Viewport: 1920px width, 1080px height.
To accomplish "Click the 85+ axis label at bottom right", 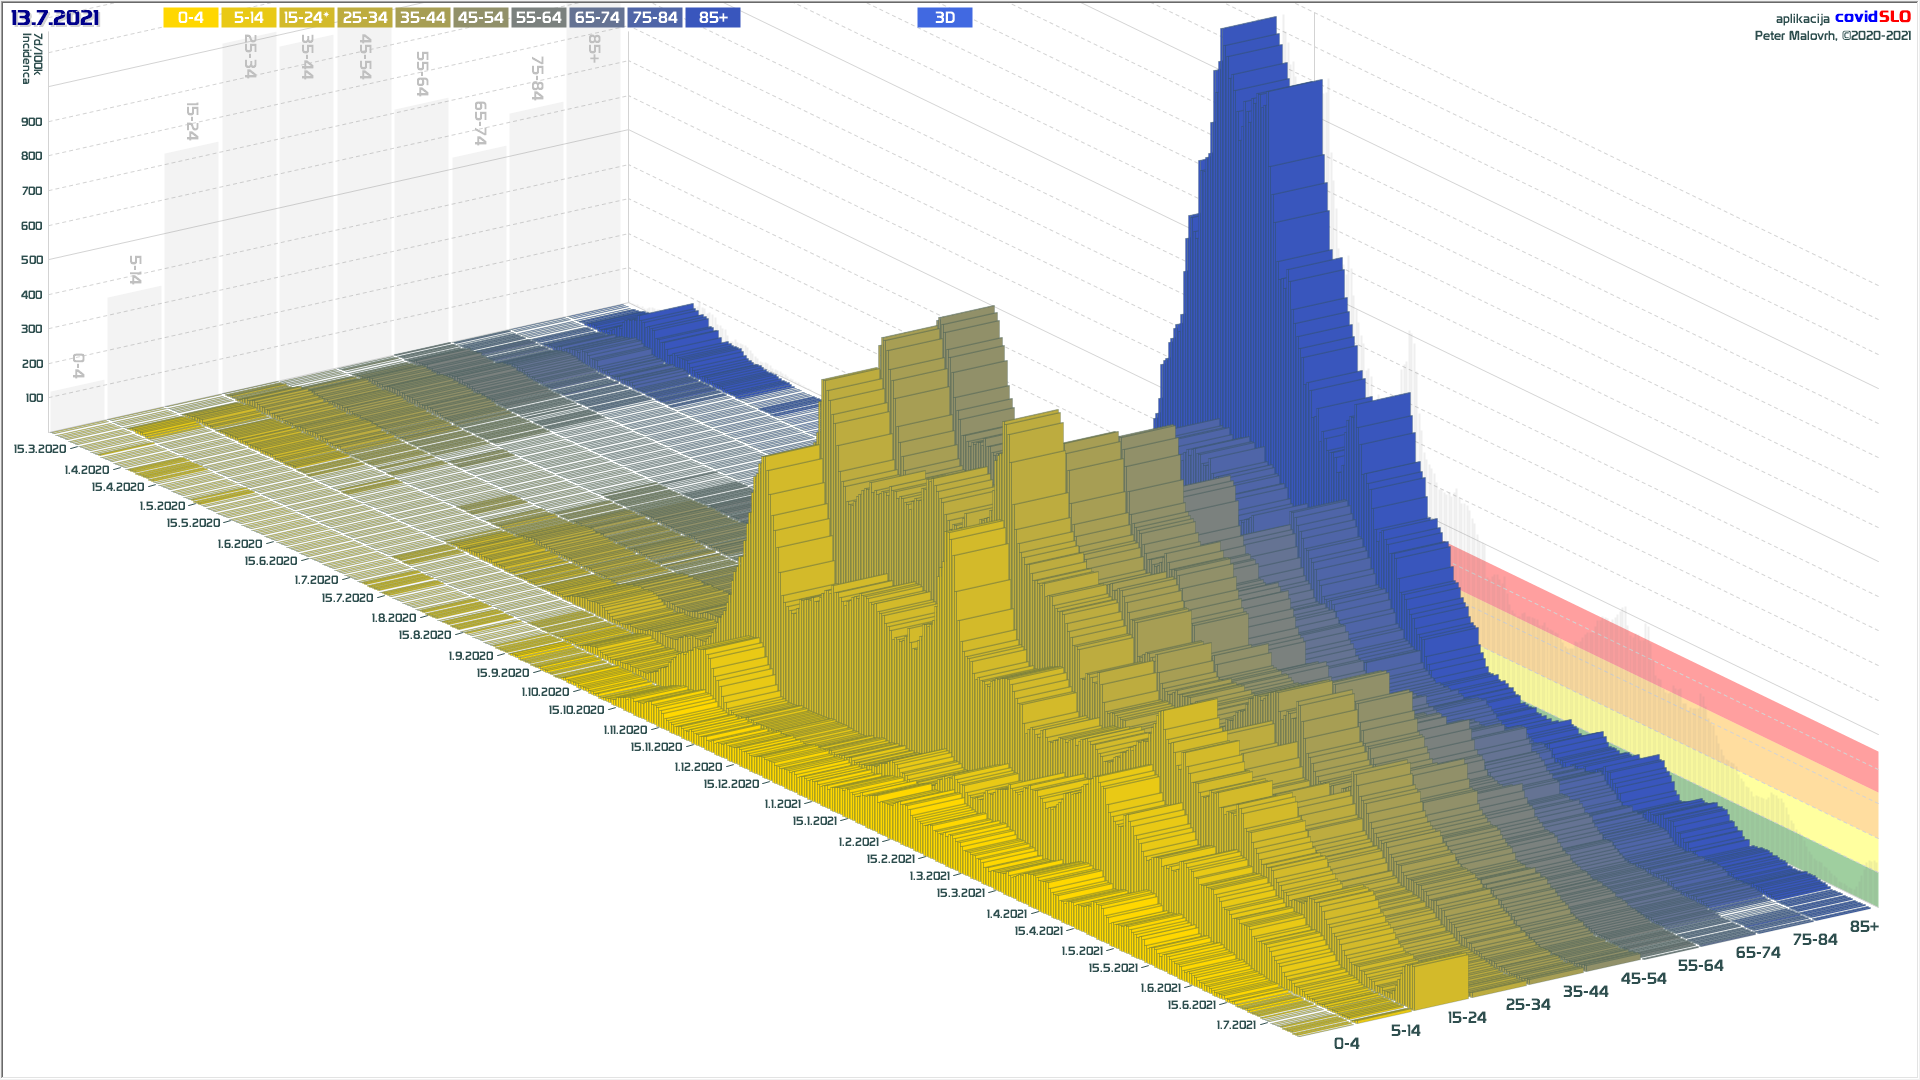I will (1864, 927).
